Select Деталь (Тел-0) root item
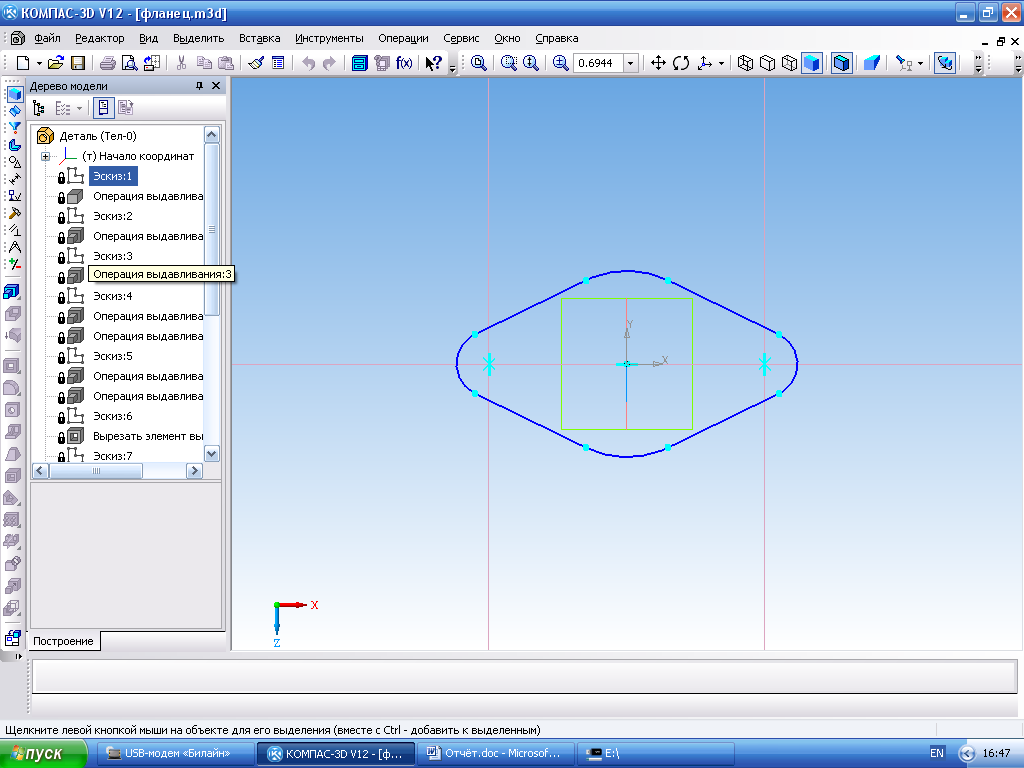1024x768 pixels. (x=98, y=136)
